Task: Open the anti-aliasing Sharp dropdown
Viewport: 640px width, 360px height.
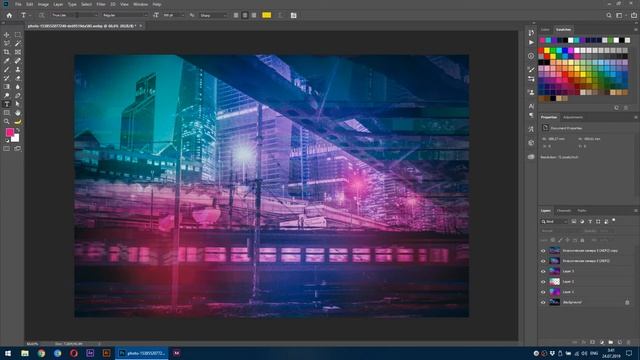Action: (213, 15)
